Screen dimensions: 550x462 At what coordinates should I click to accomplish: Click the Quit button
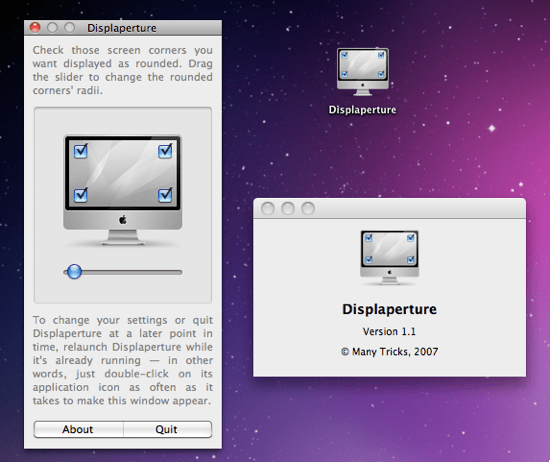(x=167, y=429)
